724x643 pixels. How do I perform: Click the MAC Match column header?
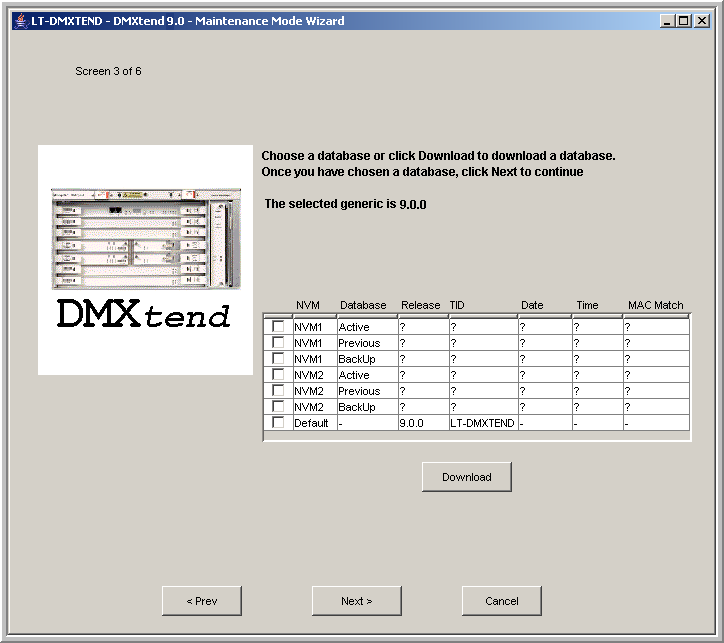(655, 305)
